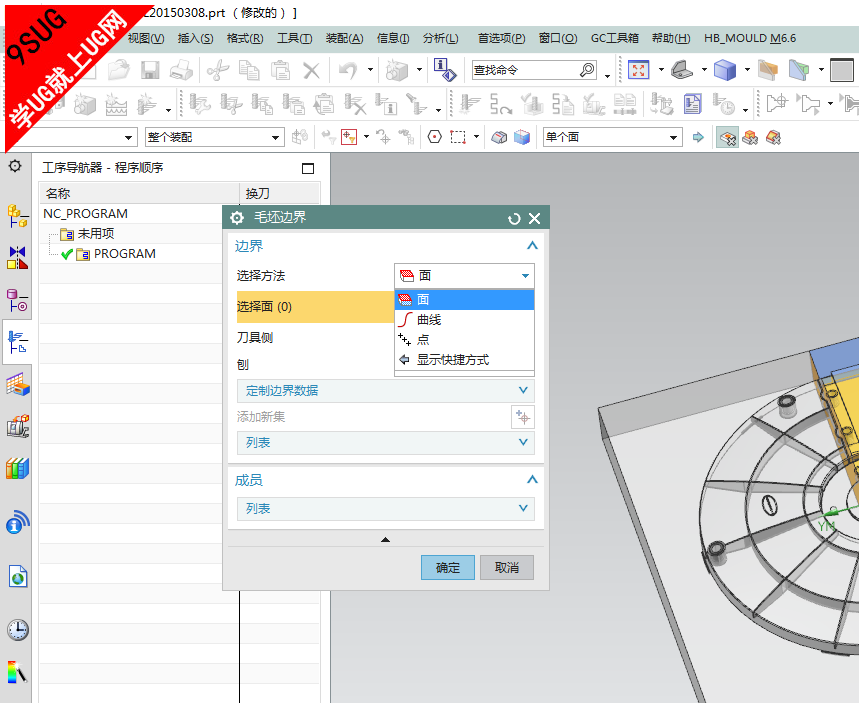Click the Fit view icon
This screenshot has height=703, width=859.
tap(638, 70)
